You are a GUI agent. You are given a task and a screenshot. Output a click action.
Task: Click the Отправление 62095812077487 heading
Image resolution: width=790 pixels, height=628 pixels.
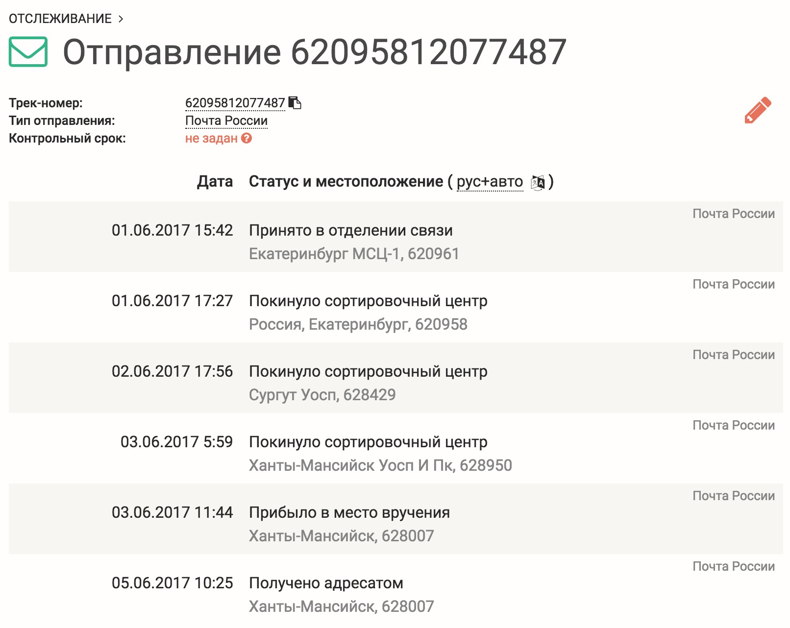click(x=314, y=52)
